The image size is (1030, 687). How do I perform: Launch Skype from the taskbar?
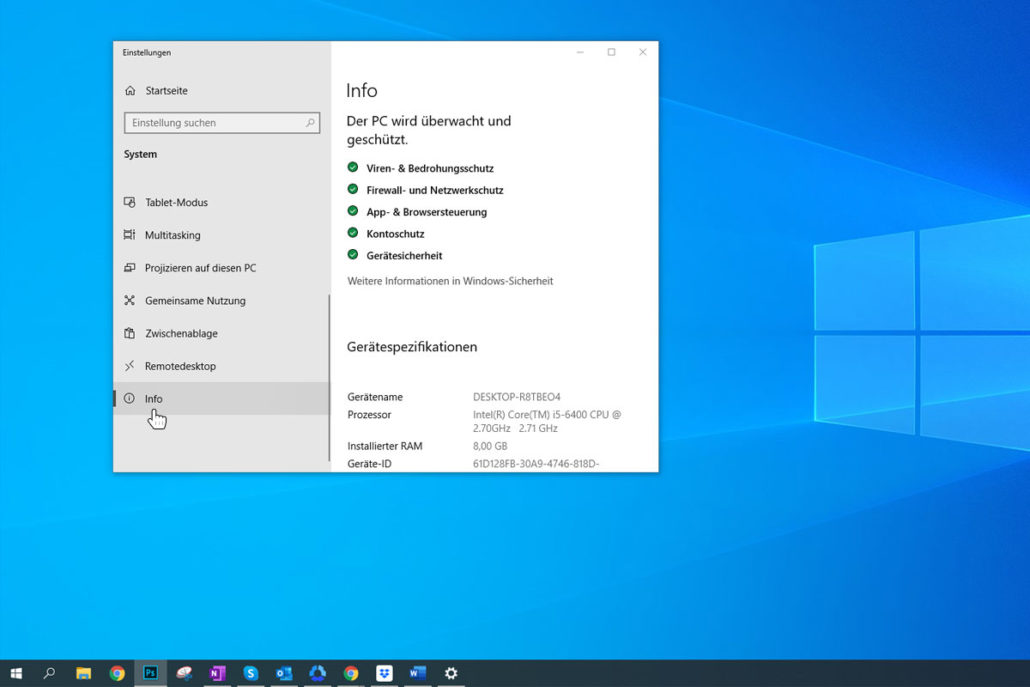[251, 673]
